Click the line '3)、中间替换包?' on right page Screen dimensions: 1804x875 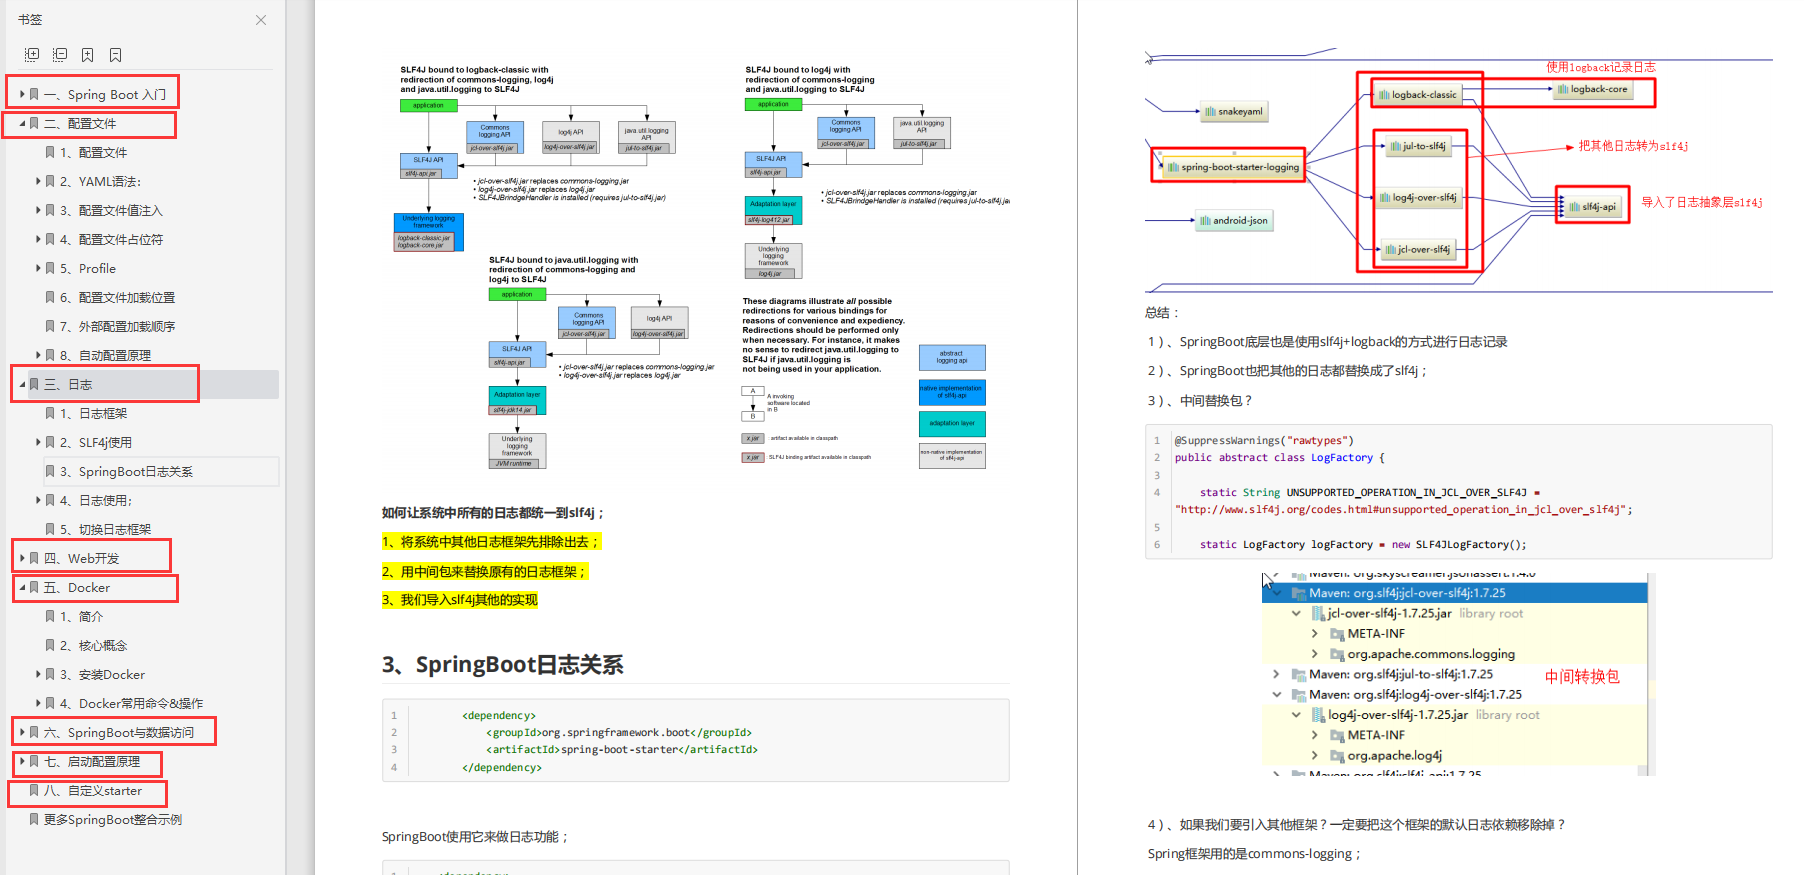1201,401
